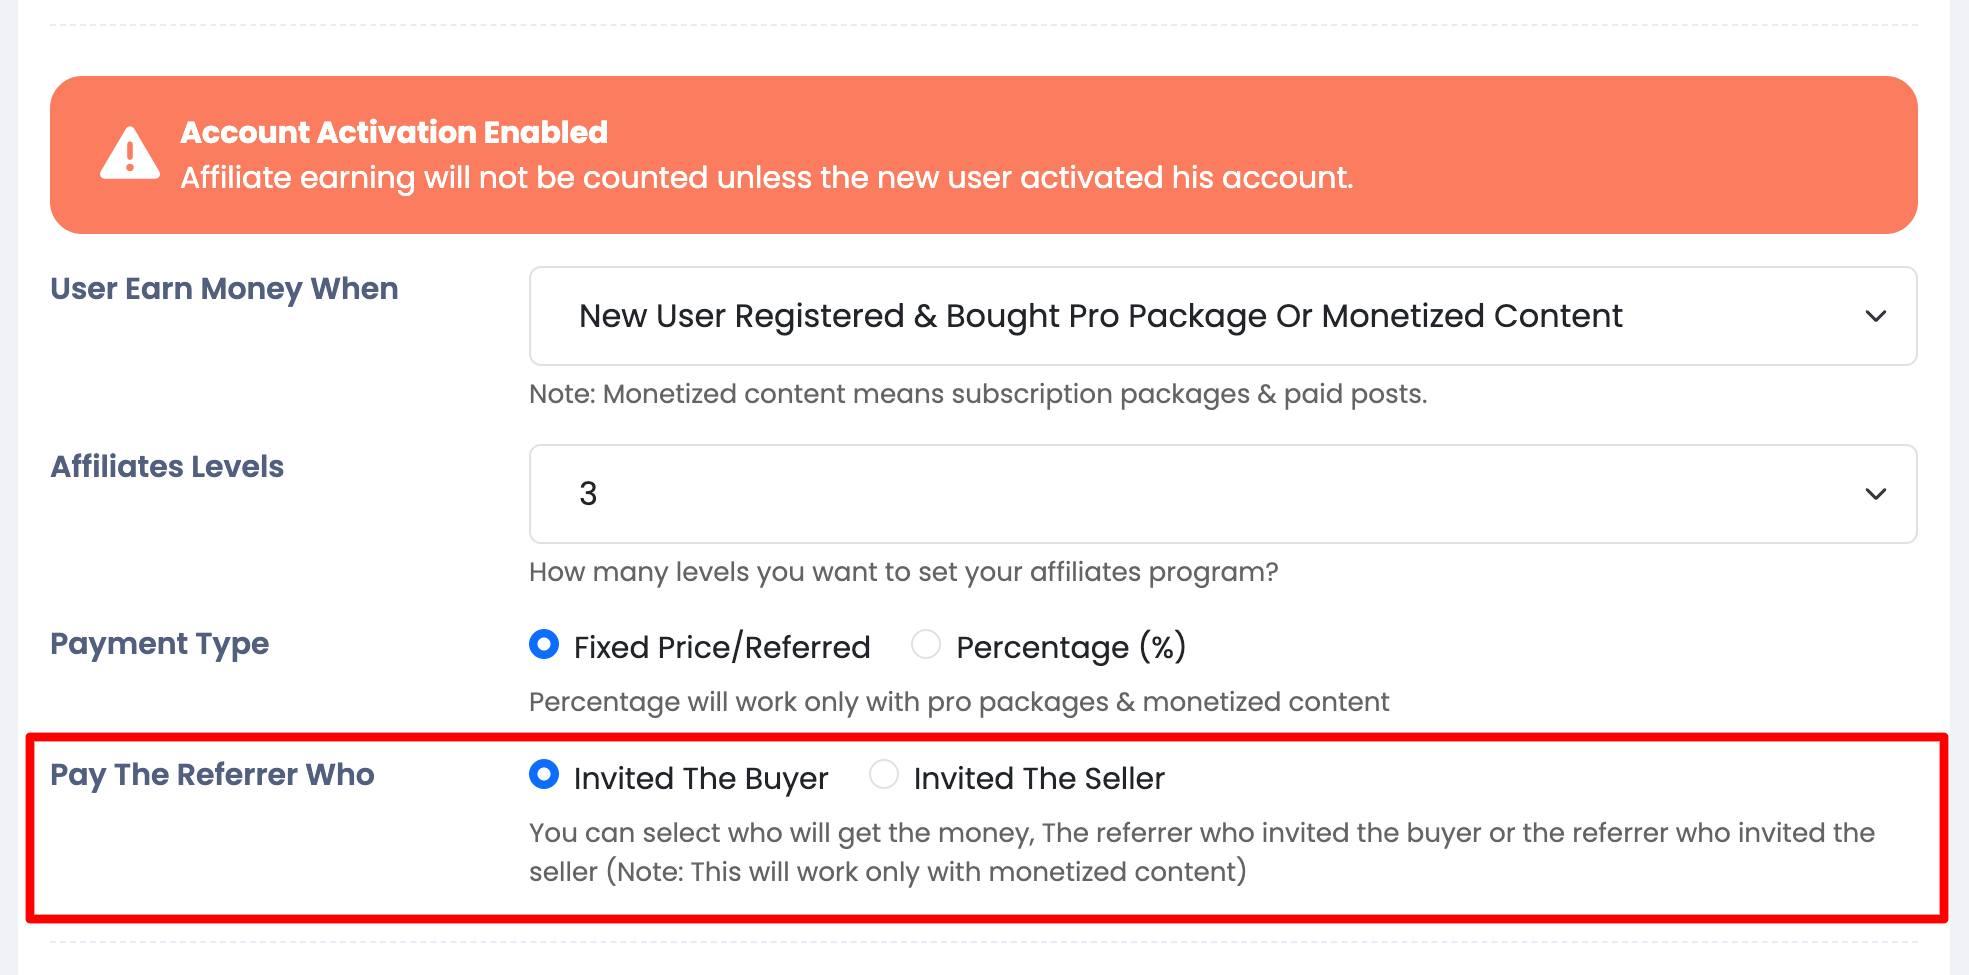Screen dimensions: 1969x975
Task: Select the Fixed Price/Referred radio button
Action: point(544,645)
